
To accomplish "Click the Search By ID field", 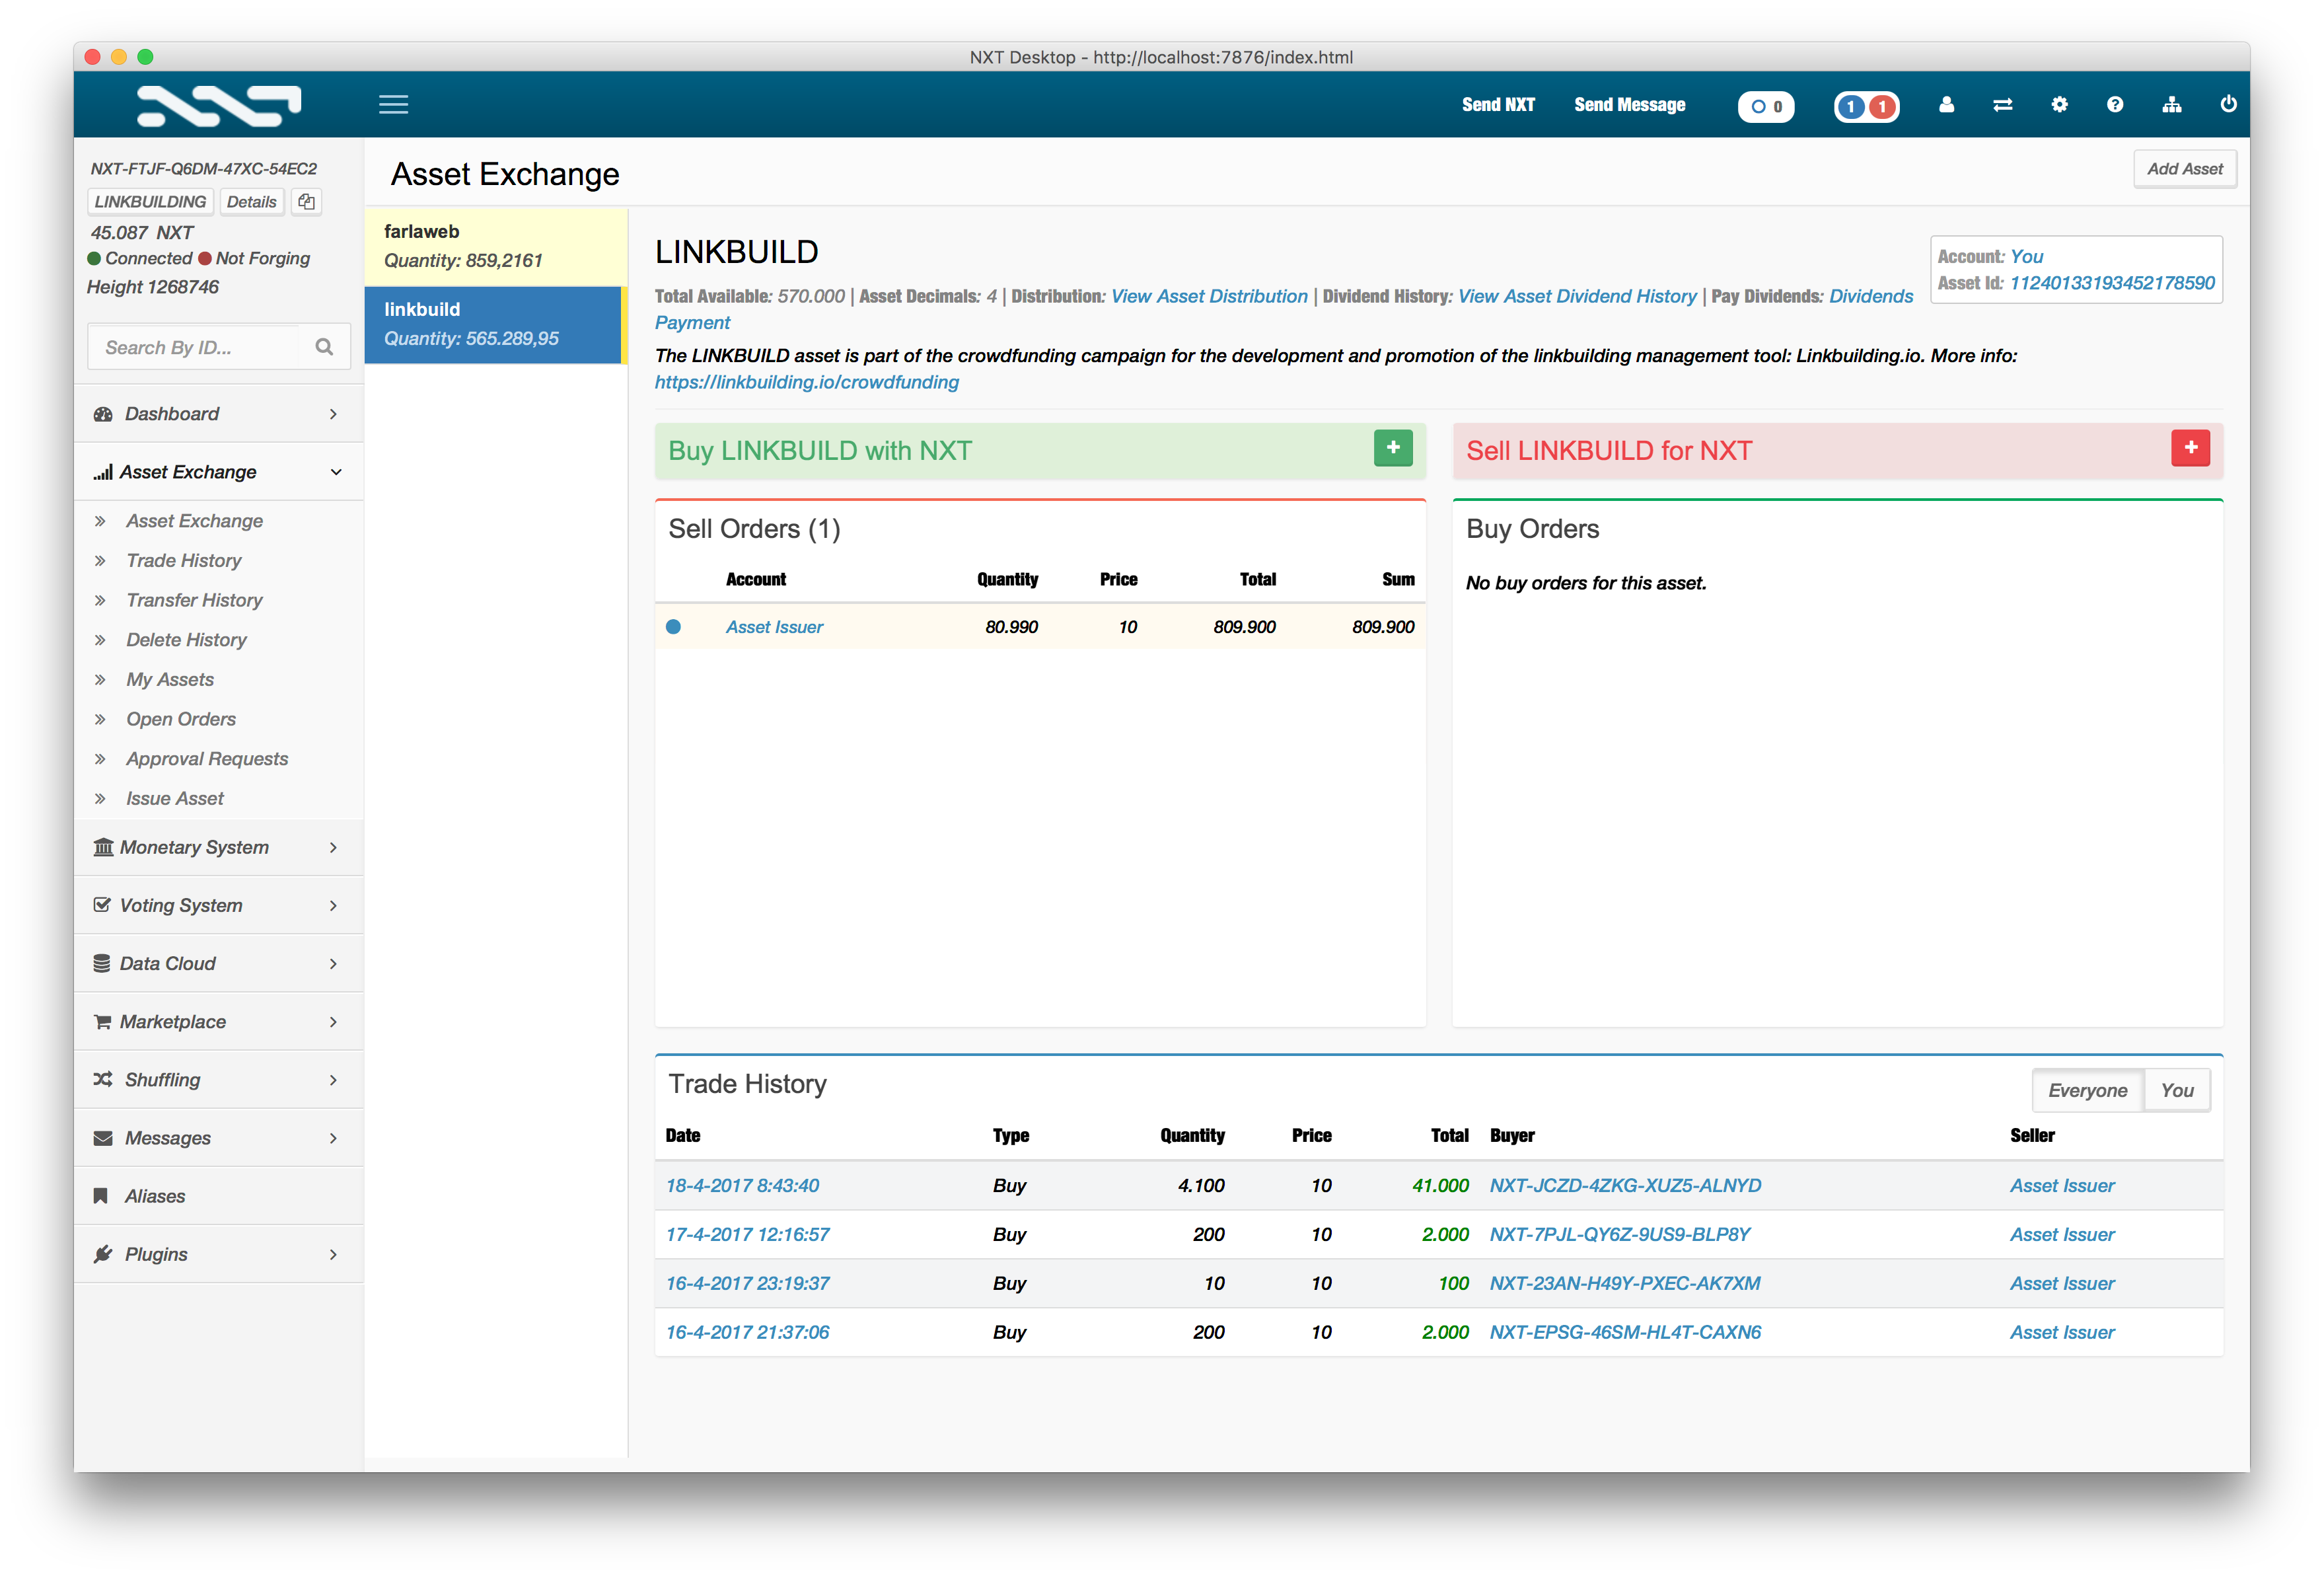I will coord(219,347).
